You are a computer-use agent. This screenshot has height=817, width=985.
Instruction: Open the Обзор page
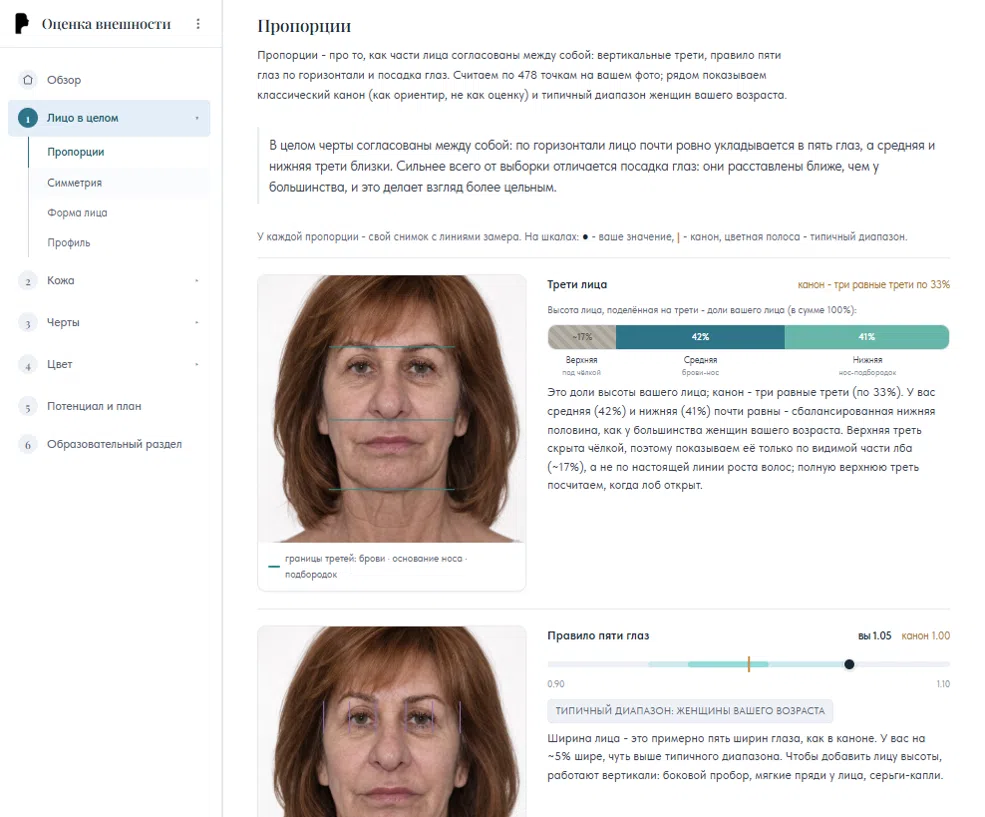click(63, 80)
